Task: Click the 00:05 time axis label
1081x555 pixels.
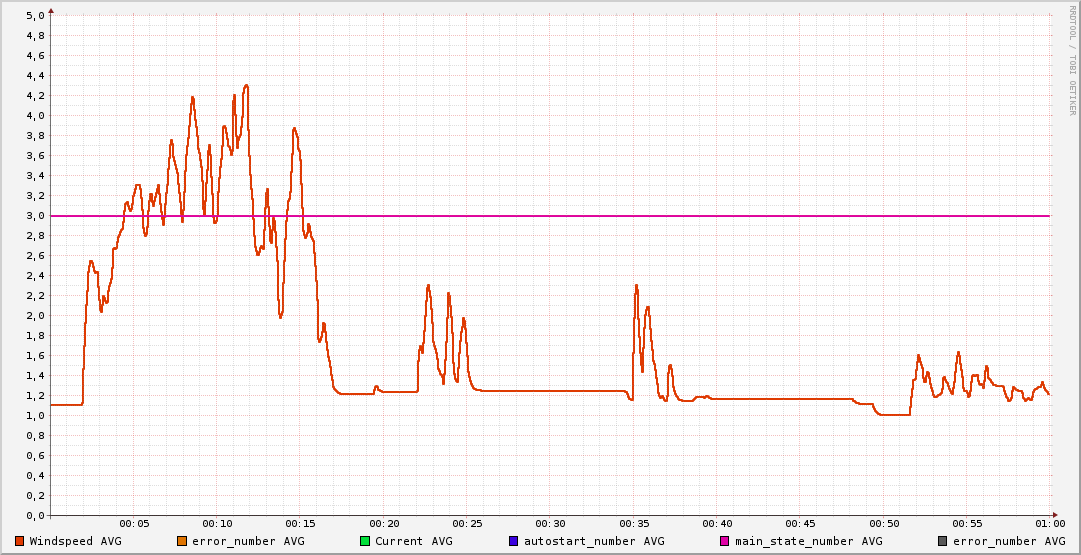Action: coord(134,524)
